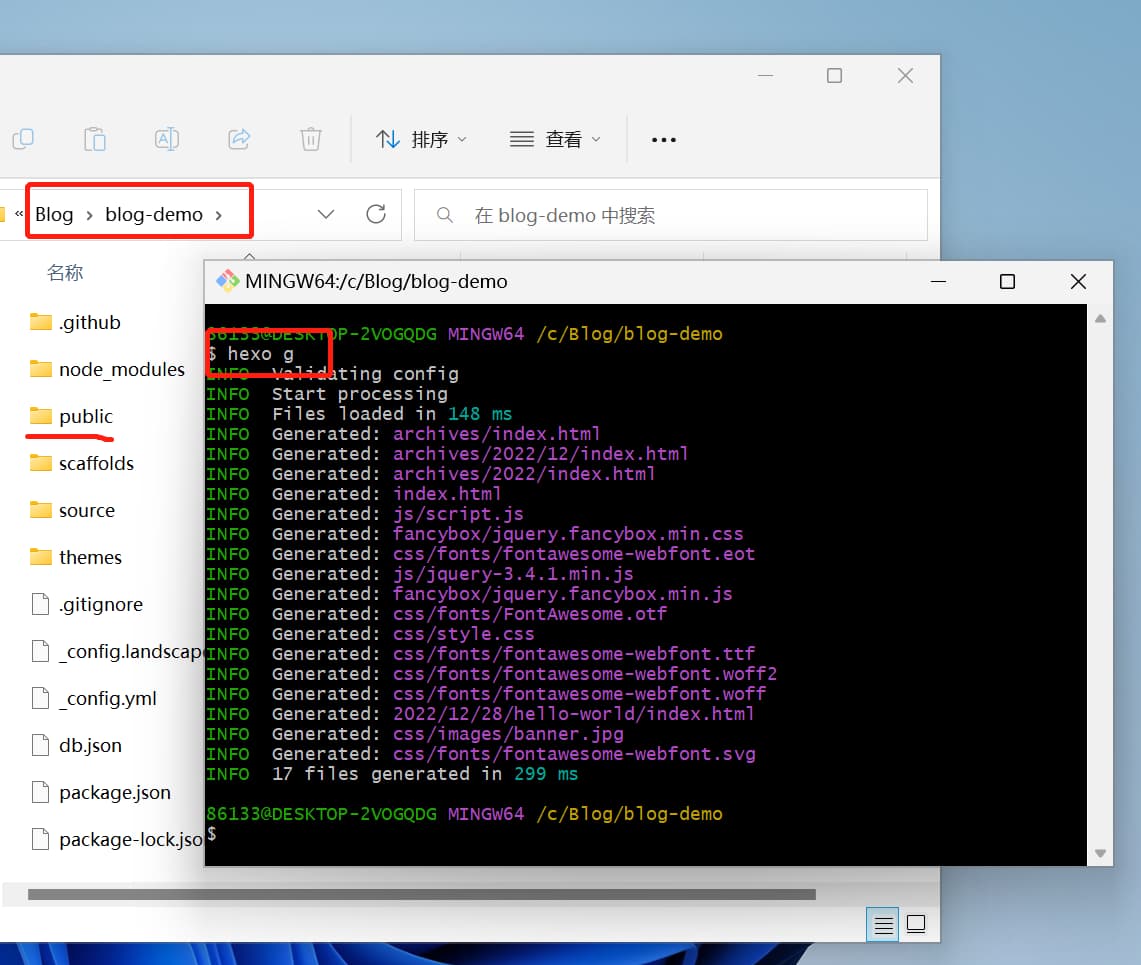Switch to details list view layout
Screen dimensions: 1141x965
883,925
